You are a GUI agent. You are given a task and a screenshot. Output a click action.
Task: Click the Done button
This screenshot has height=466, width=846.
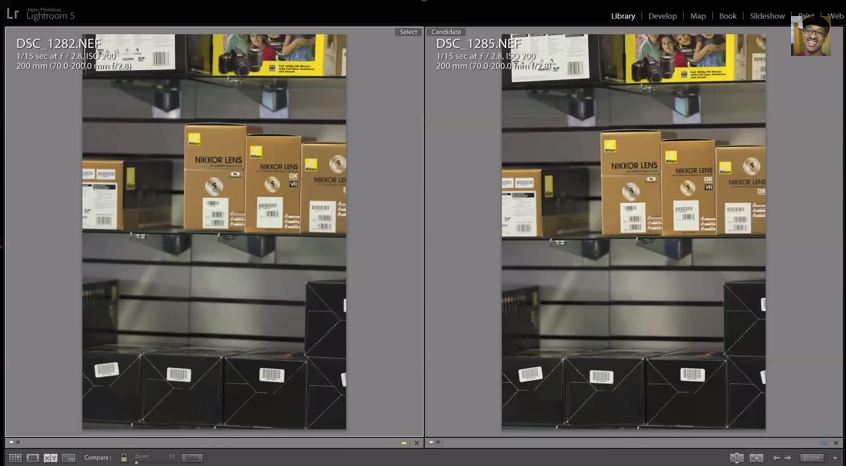811,458
